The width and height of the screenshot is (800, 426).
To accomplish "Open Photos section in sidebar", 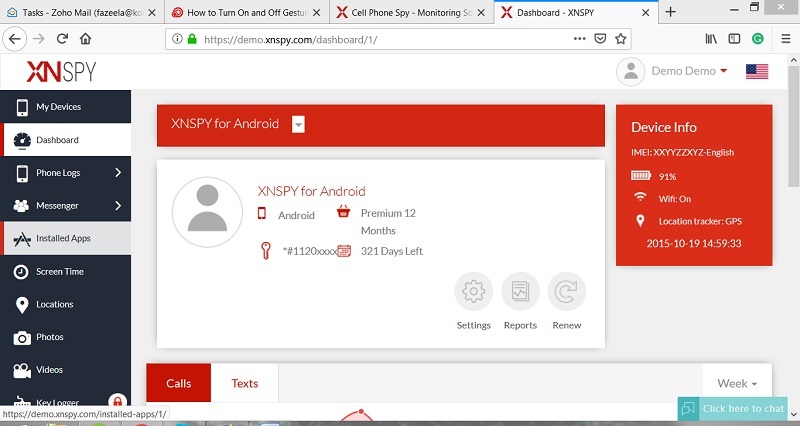I will 65,337.
